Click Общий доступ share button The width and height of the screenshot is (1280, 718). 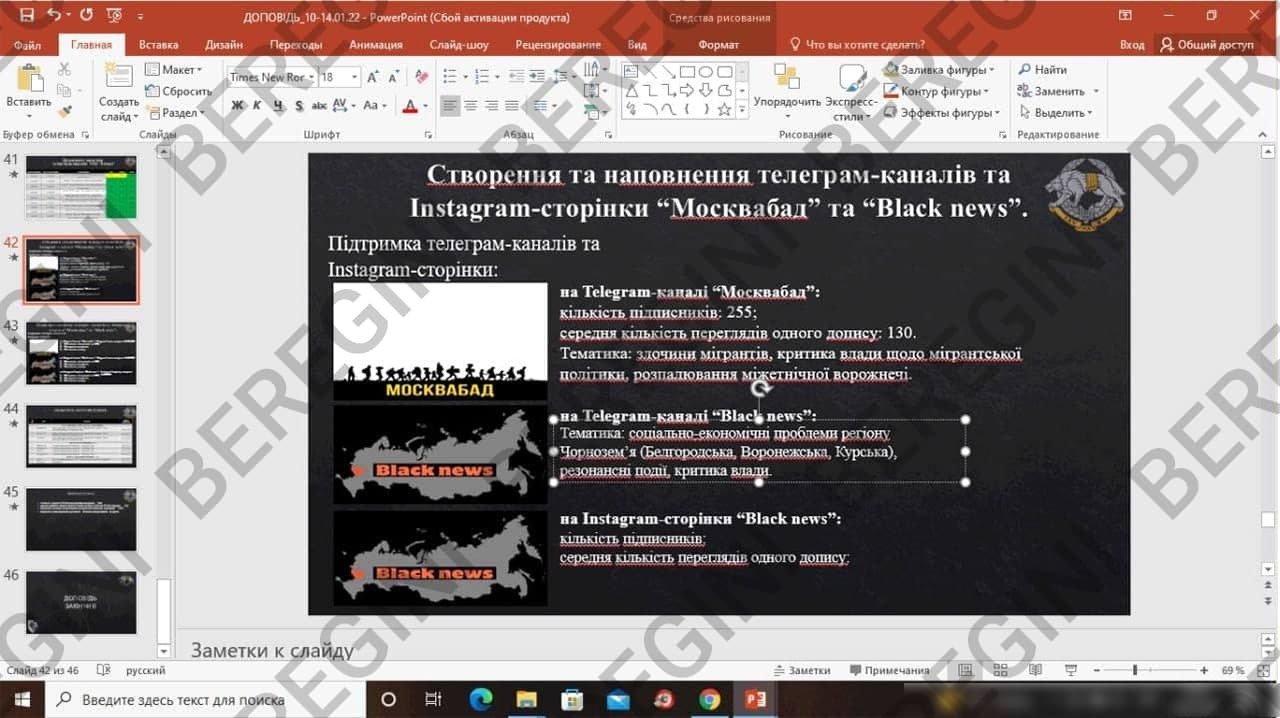point(1206,45)
